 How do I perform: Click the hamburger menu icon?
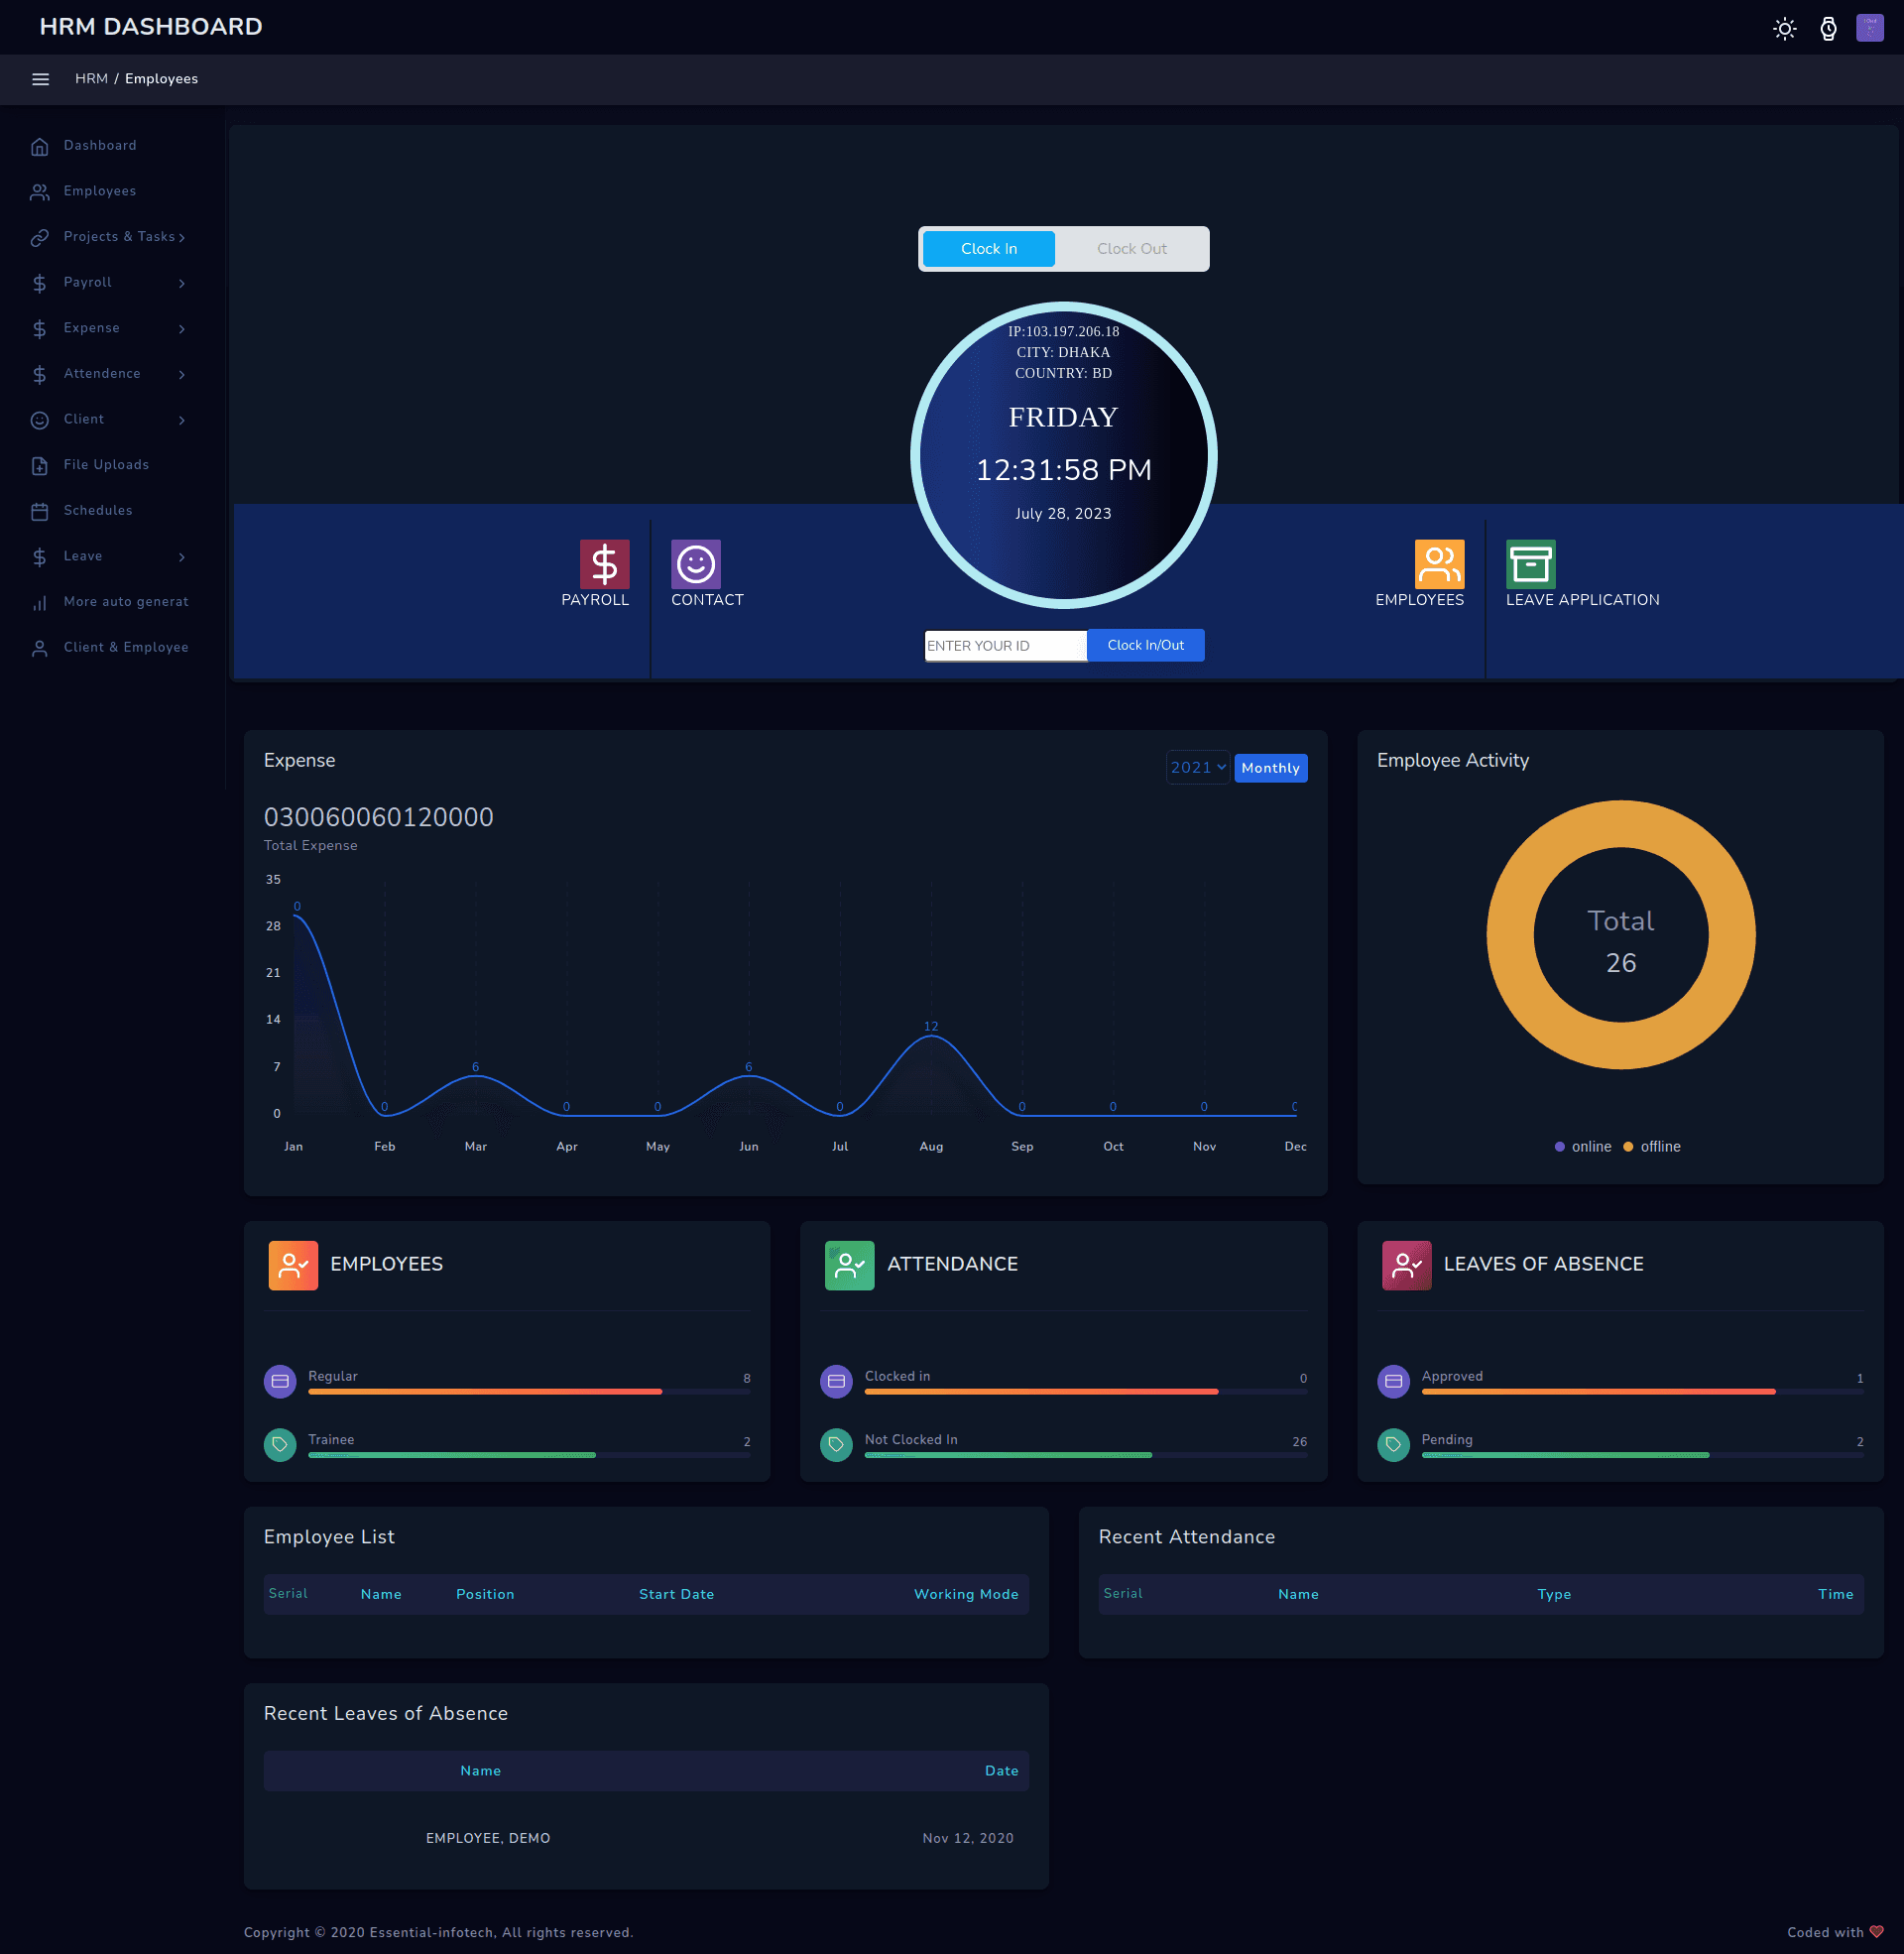pyautogui.click(x=40, y=79)
